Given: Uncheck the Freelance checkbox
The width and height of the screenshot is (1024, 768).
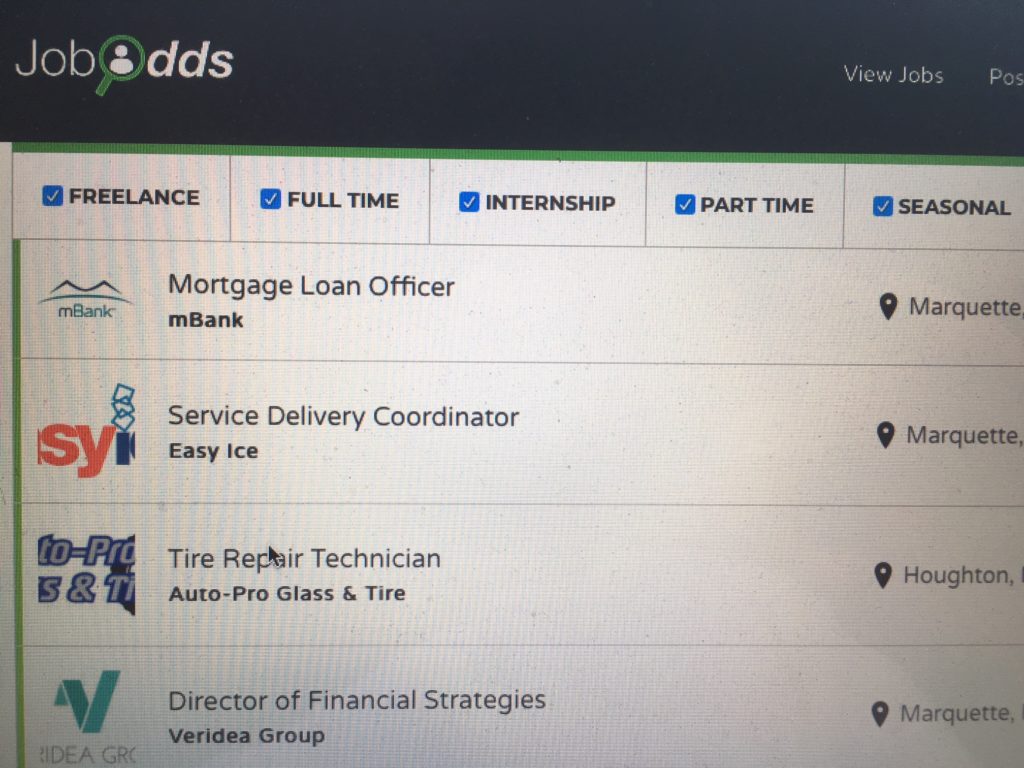Looking at the screenshot, I should click(x=53, y=196).
